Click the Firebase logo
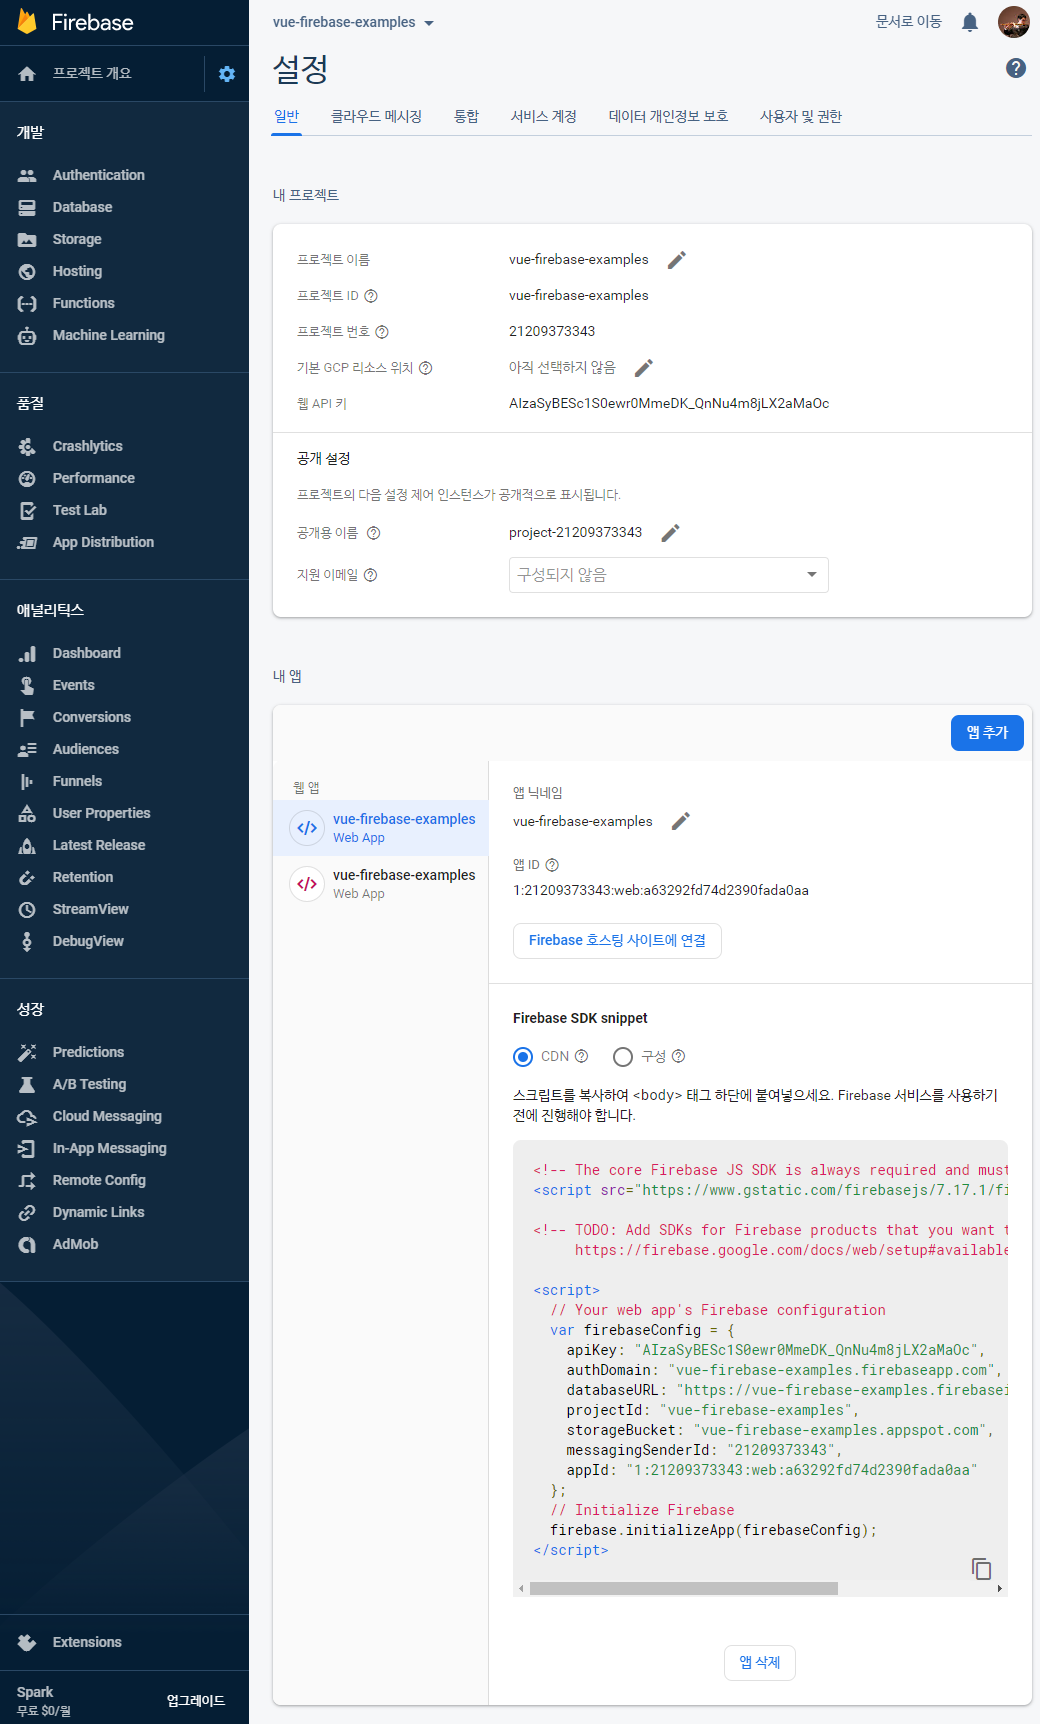Viewport: 1040px width, 1724px height. pyautogui.click(x=75, y=22)
